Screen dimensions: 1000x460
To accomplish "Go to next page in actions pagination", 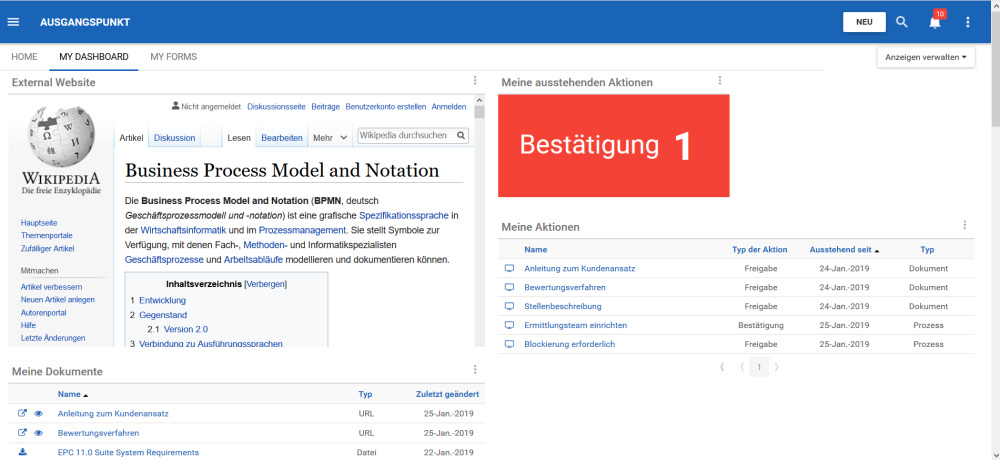I will pos(776,367).
